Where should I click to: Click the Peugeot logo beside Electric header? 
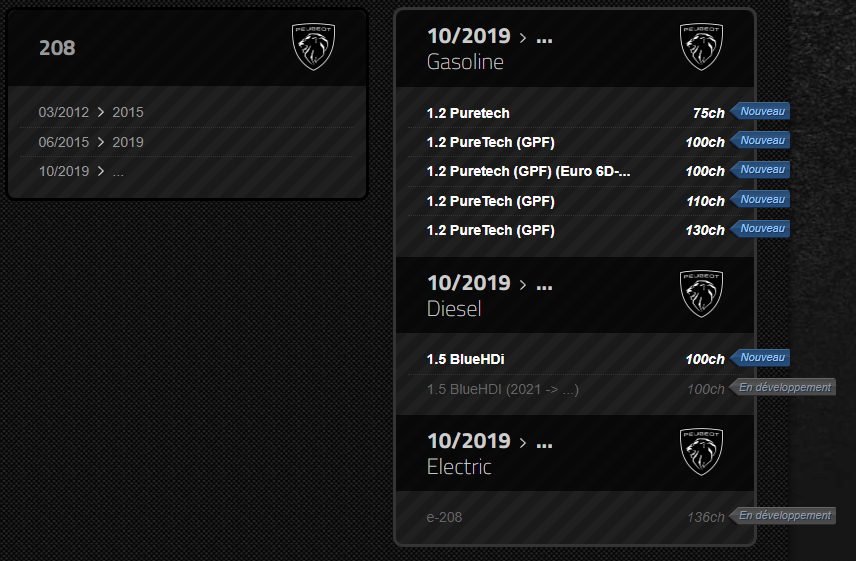point(701,451)
